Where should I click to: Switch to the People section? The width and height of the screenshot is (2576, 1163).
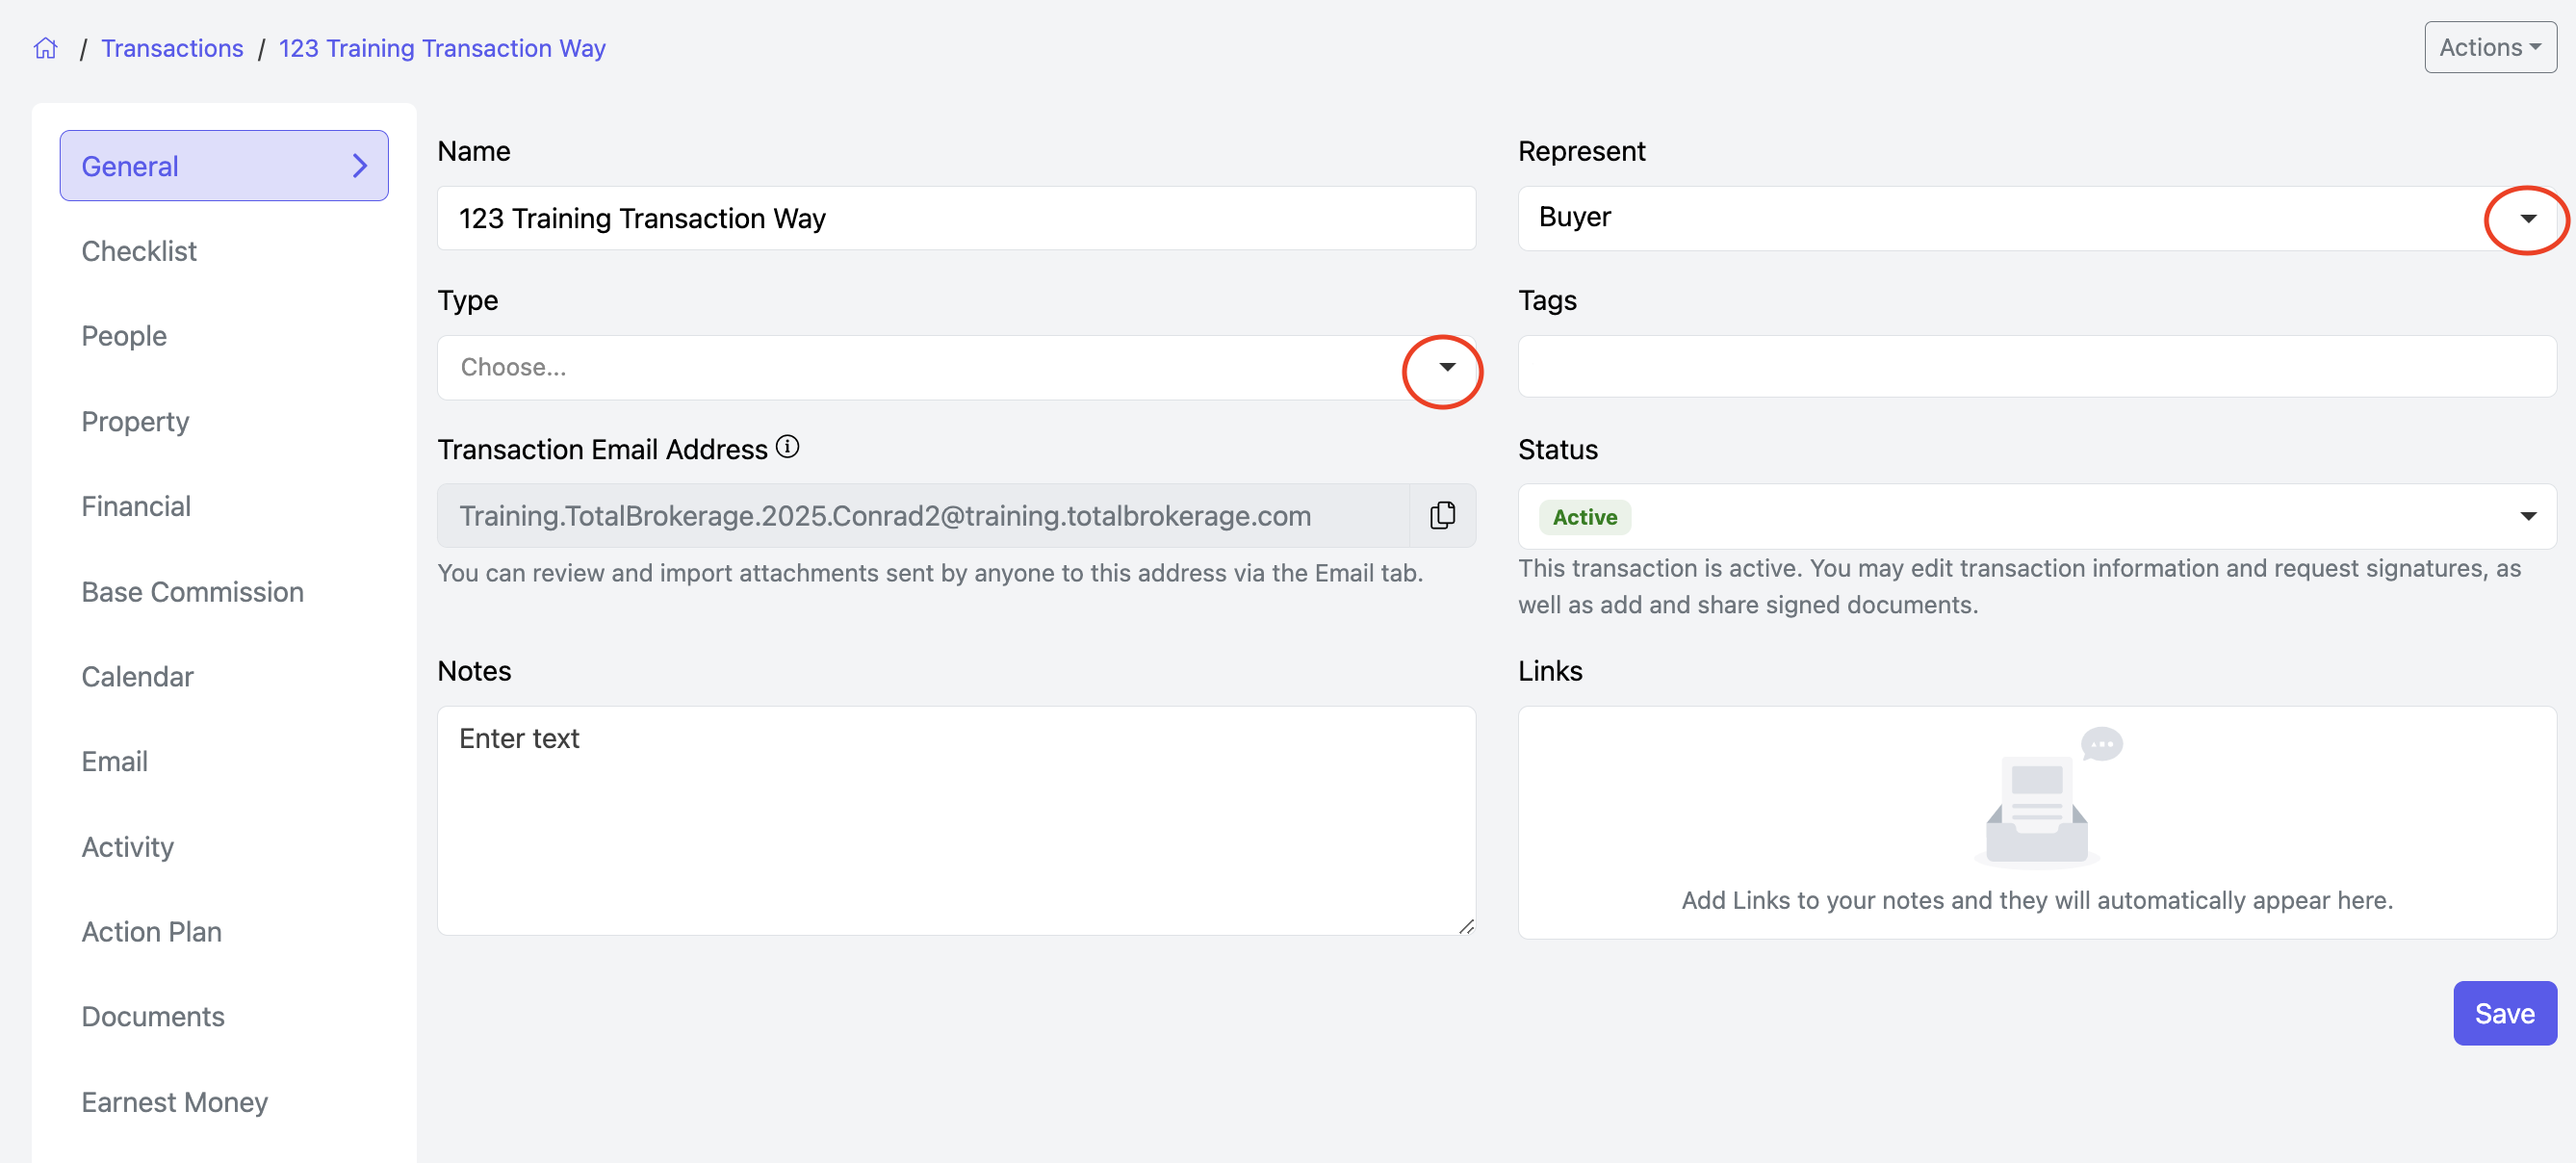124,336
